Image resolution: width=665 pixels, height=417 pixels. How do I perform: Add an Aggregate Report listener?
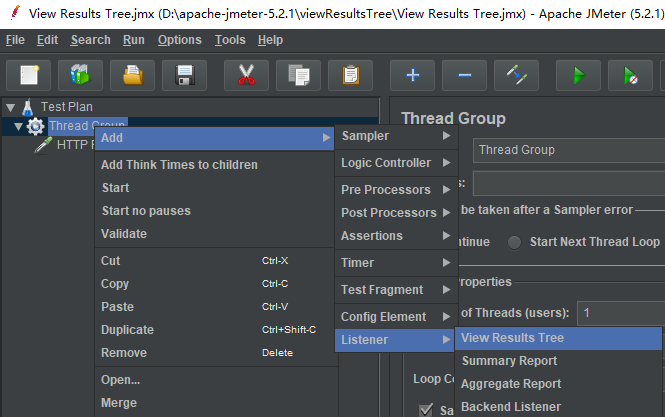(x=558, y=383)
